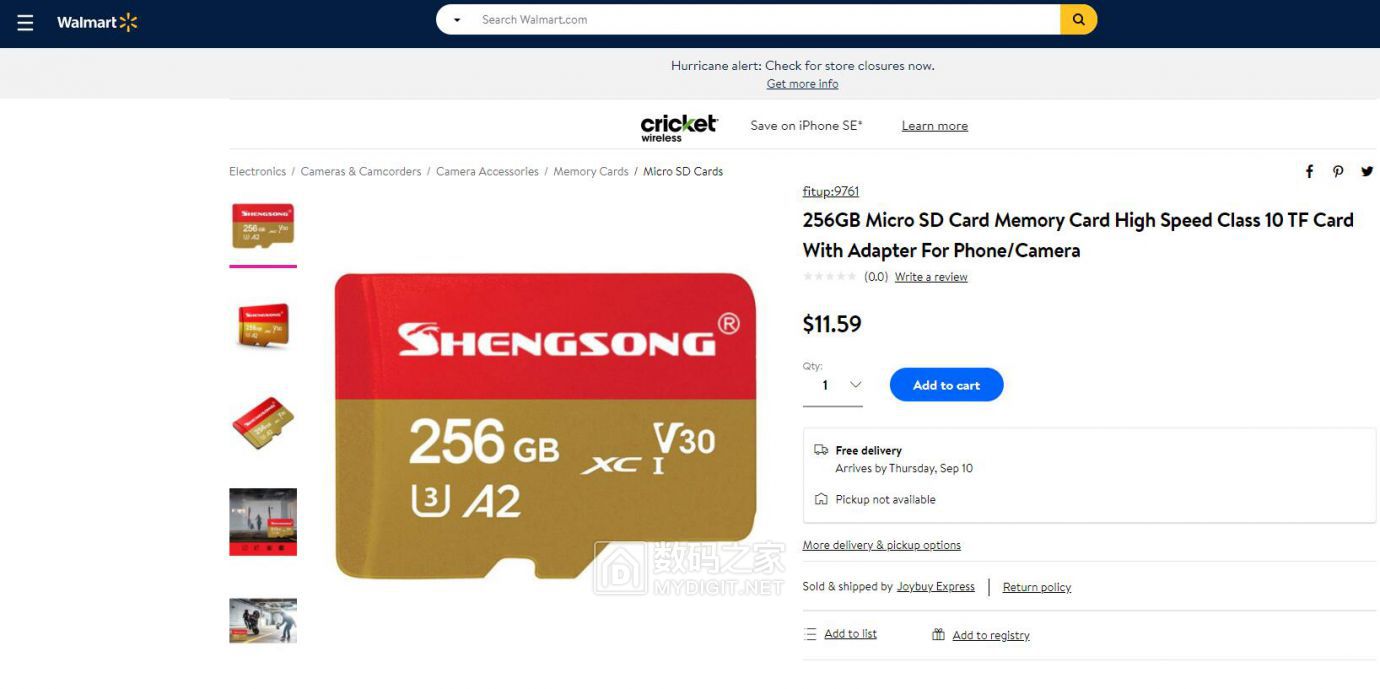Go to Cameras & Camcorders breadcrumb
Image resolution: width=1380 pixels, height=689 pixels.
point(361,172)
